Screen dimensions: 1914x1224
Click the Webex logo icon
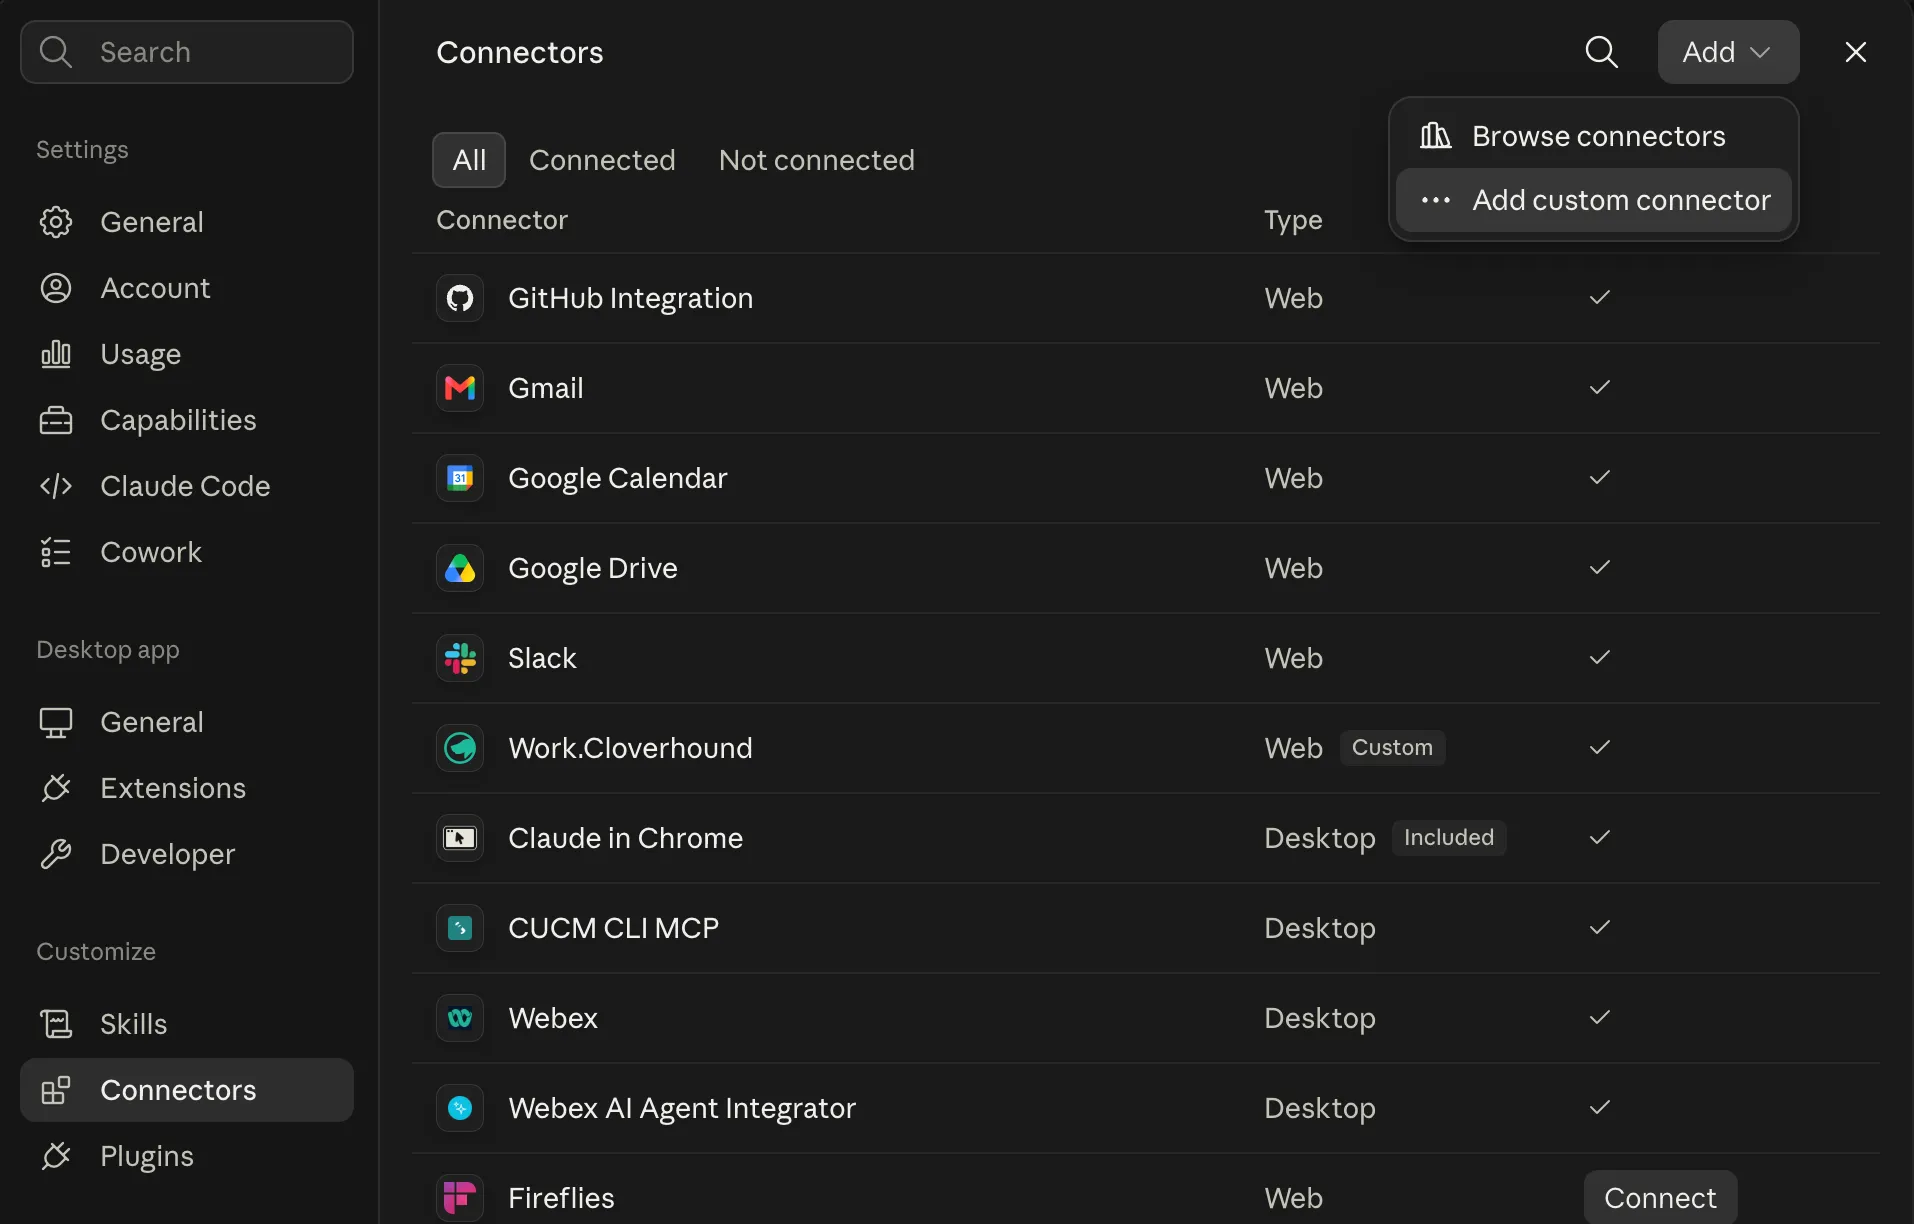(x=460, y=1018)
